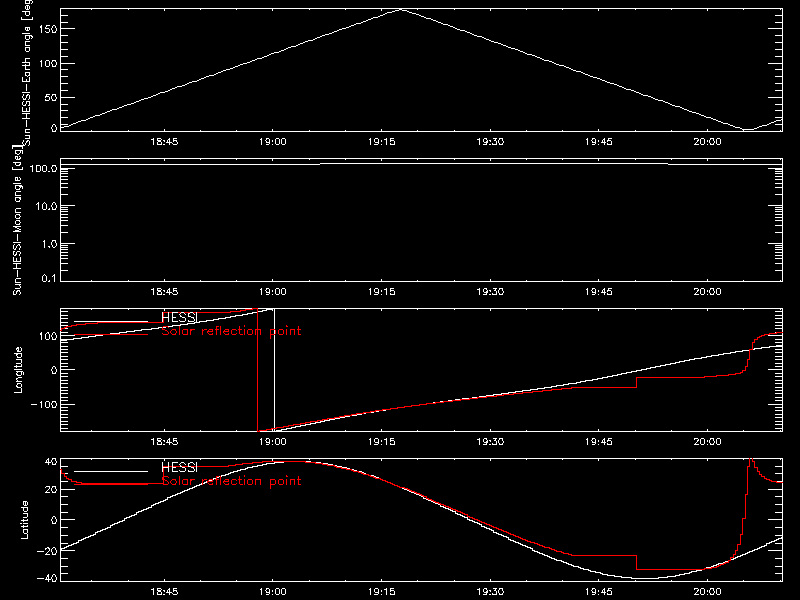Click 19:15 label under Earth angle plot
The image size is (800, 600).
pyautogui.click(x=382, y=141)
